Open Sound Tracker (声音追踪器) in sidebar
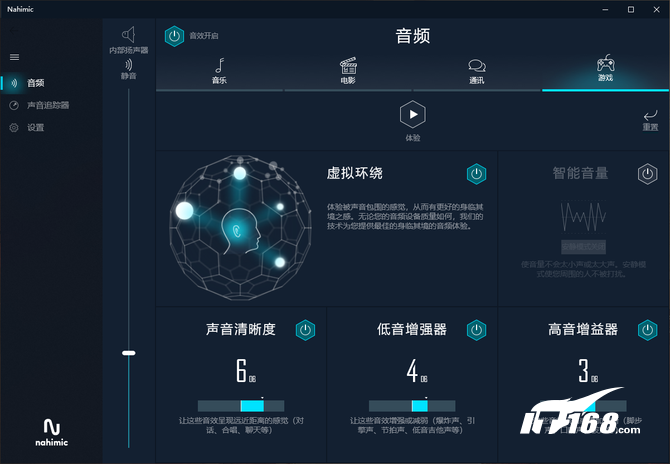 point(47,105)
